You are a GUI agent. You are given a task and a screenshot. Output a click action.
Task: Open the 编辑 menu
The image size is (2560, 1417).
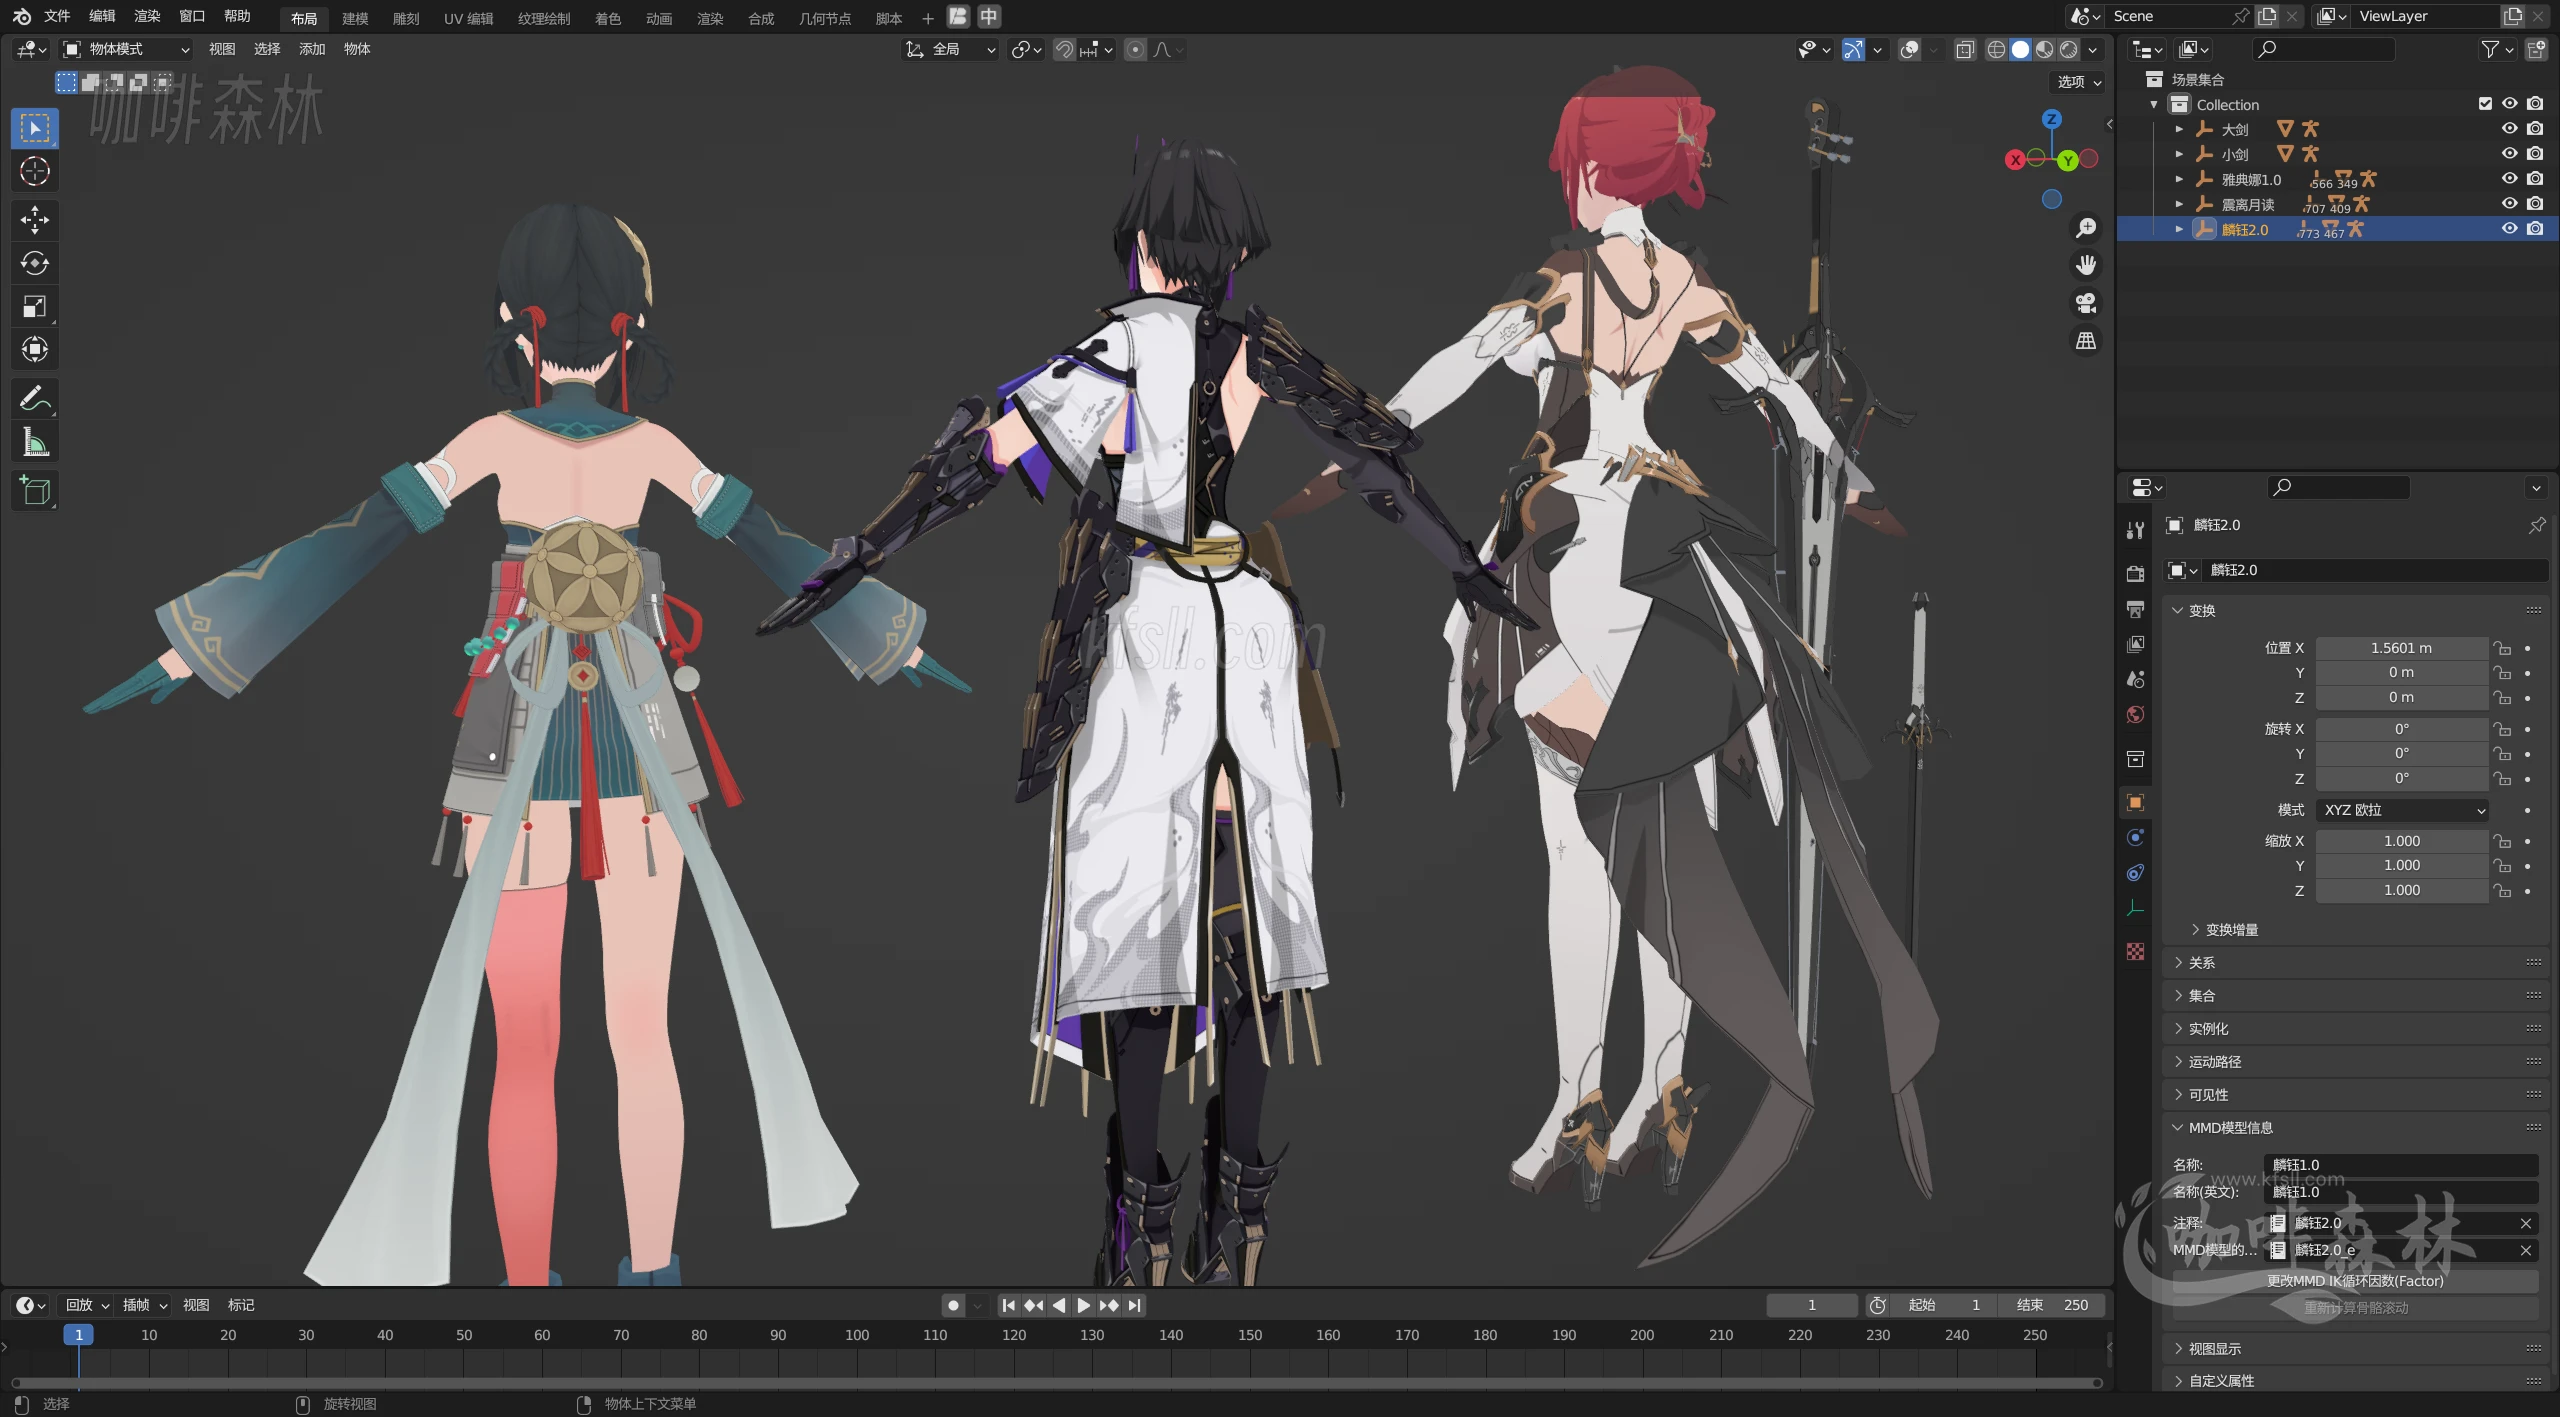pos(102,16)
